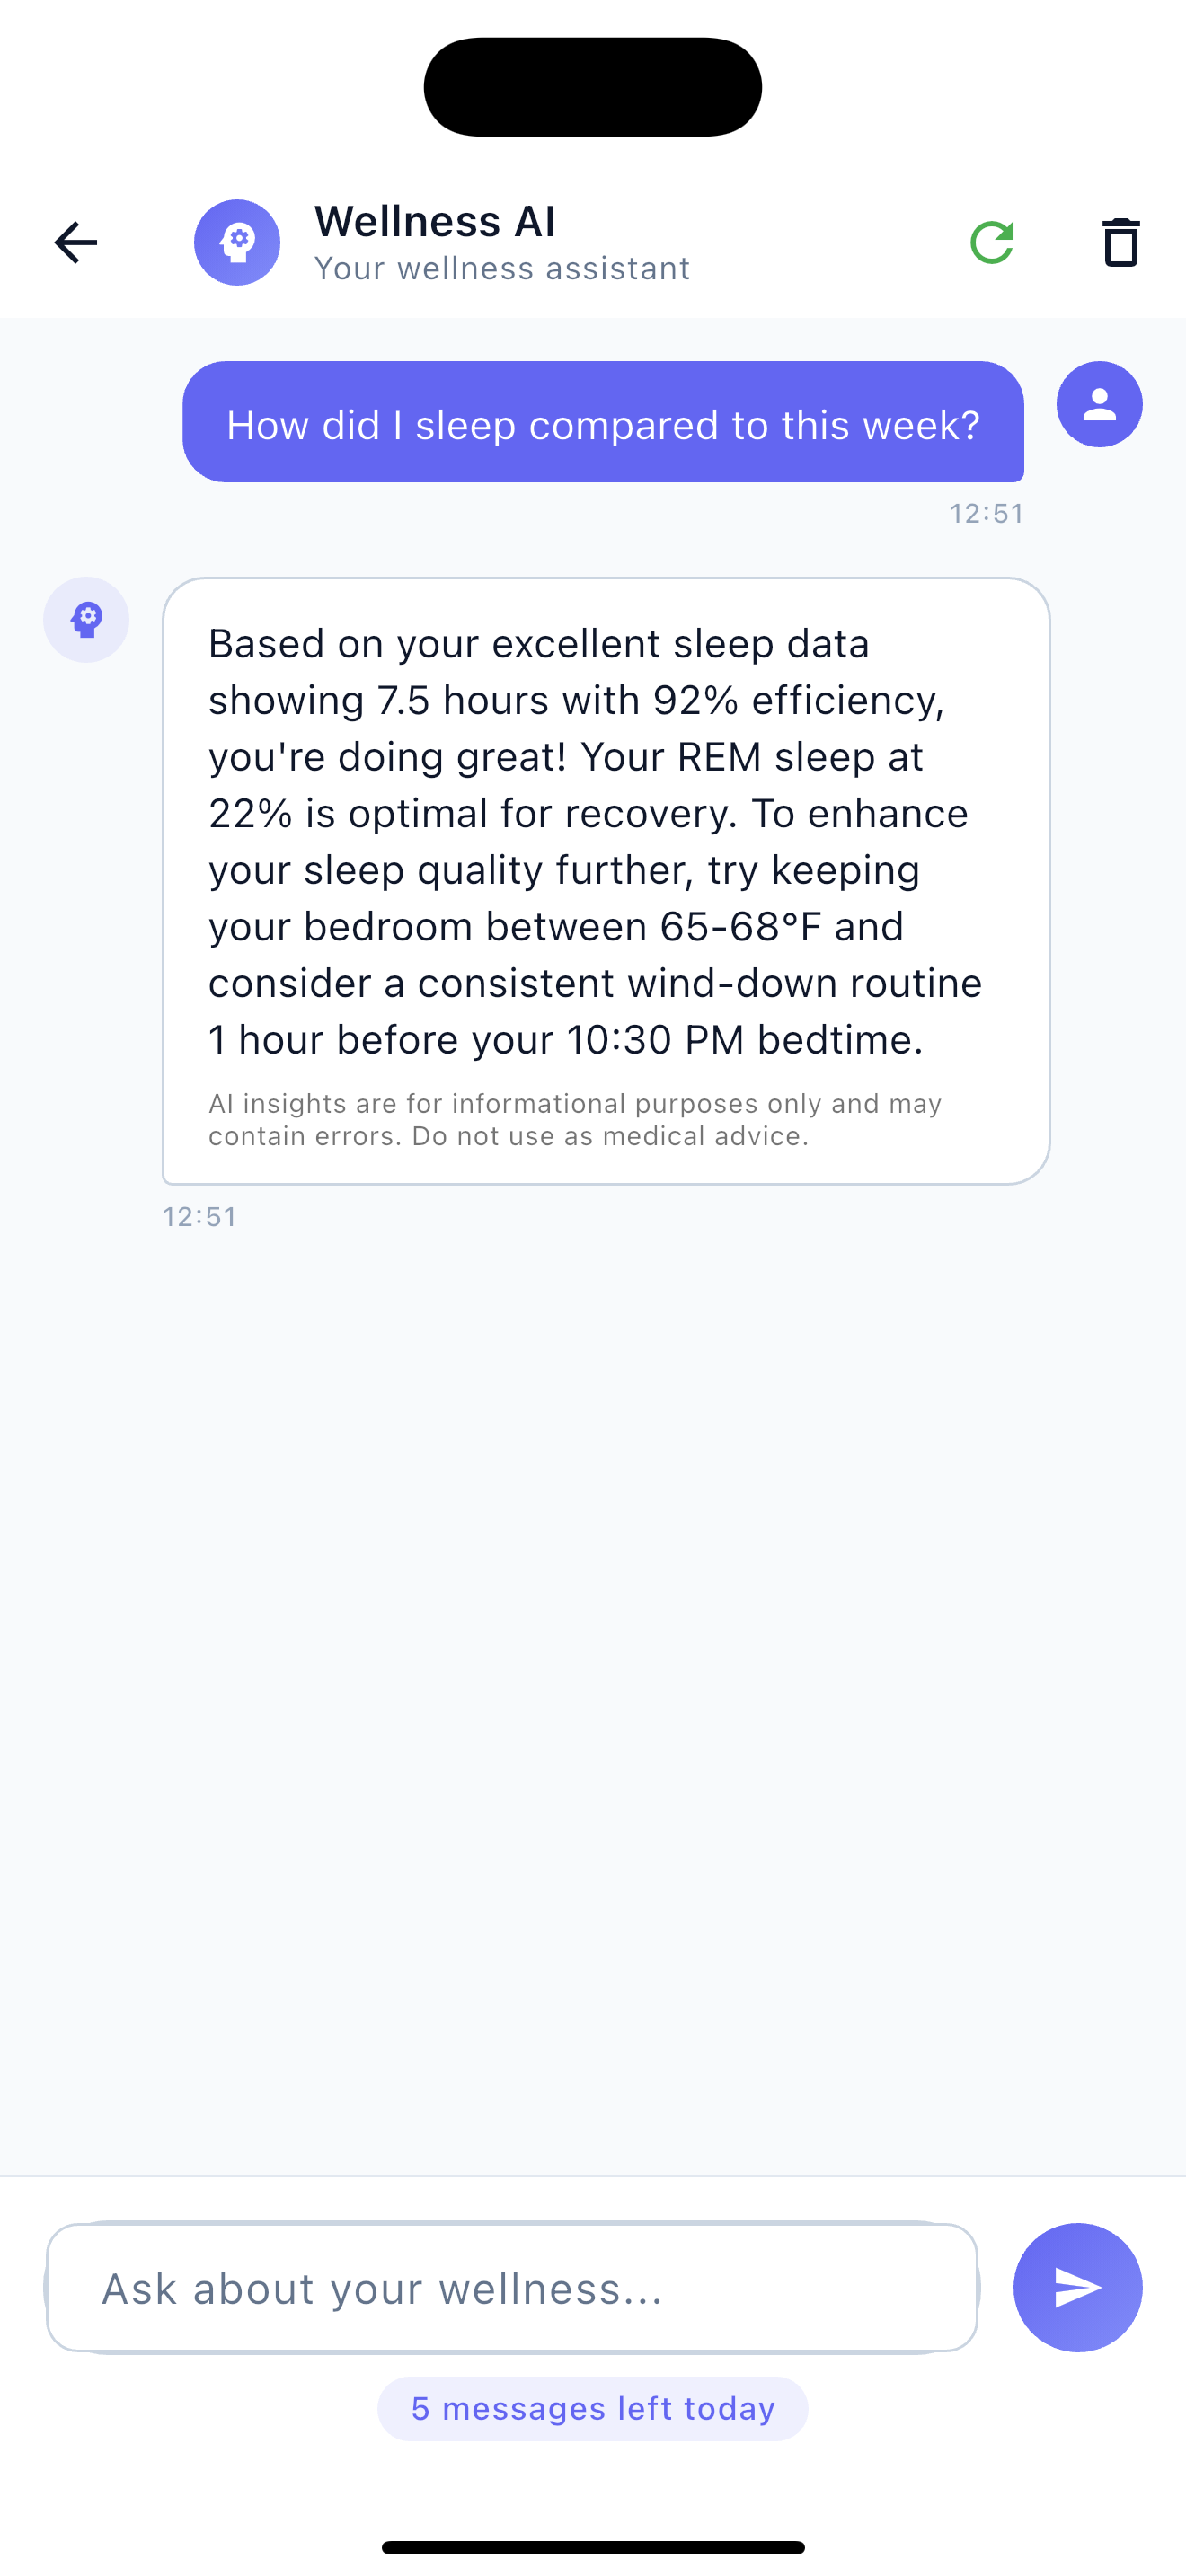Viewport: 1186px width, 2576px height.
Task: Click the 'Wellness AI' header title
Action: pos(435,221)
